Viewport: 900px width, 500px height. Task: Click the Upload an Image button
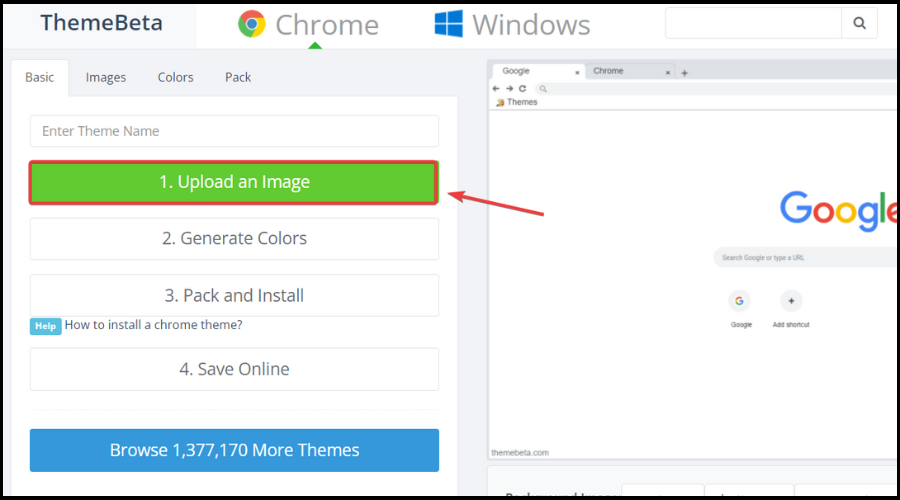click(x=234, y=182)
